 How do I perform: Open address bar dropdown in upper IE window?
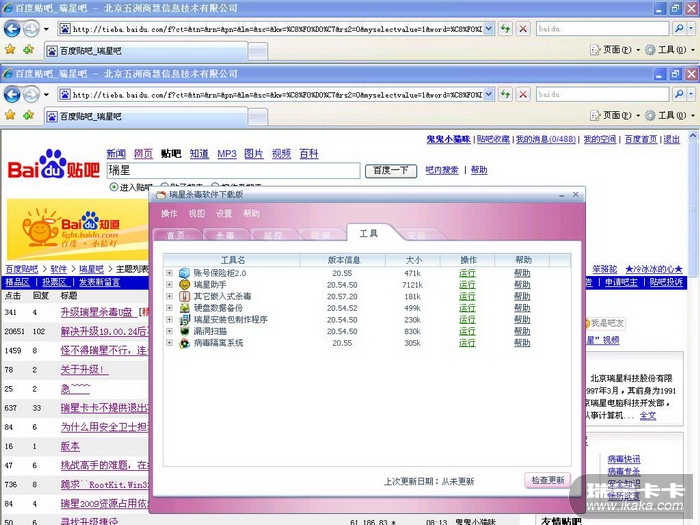click(x=489, y=29)
